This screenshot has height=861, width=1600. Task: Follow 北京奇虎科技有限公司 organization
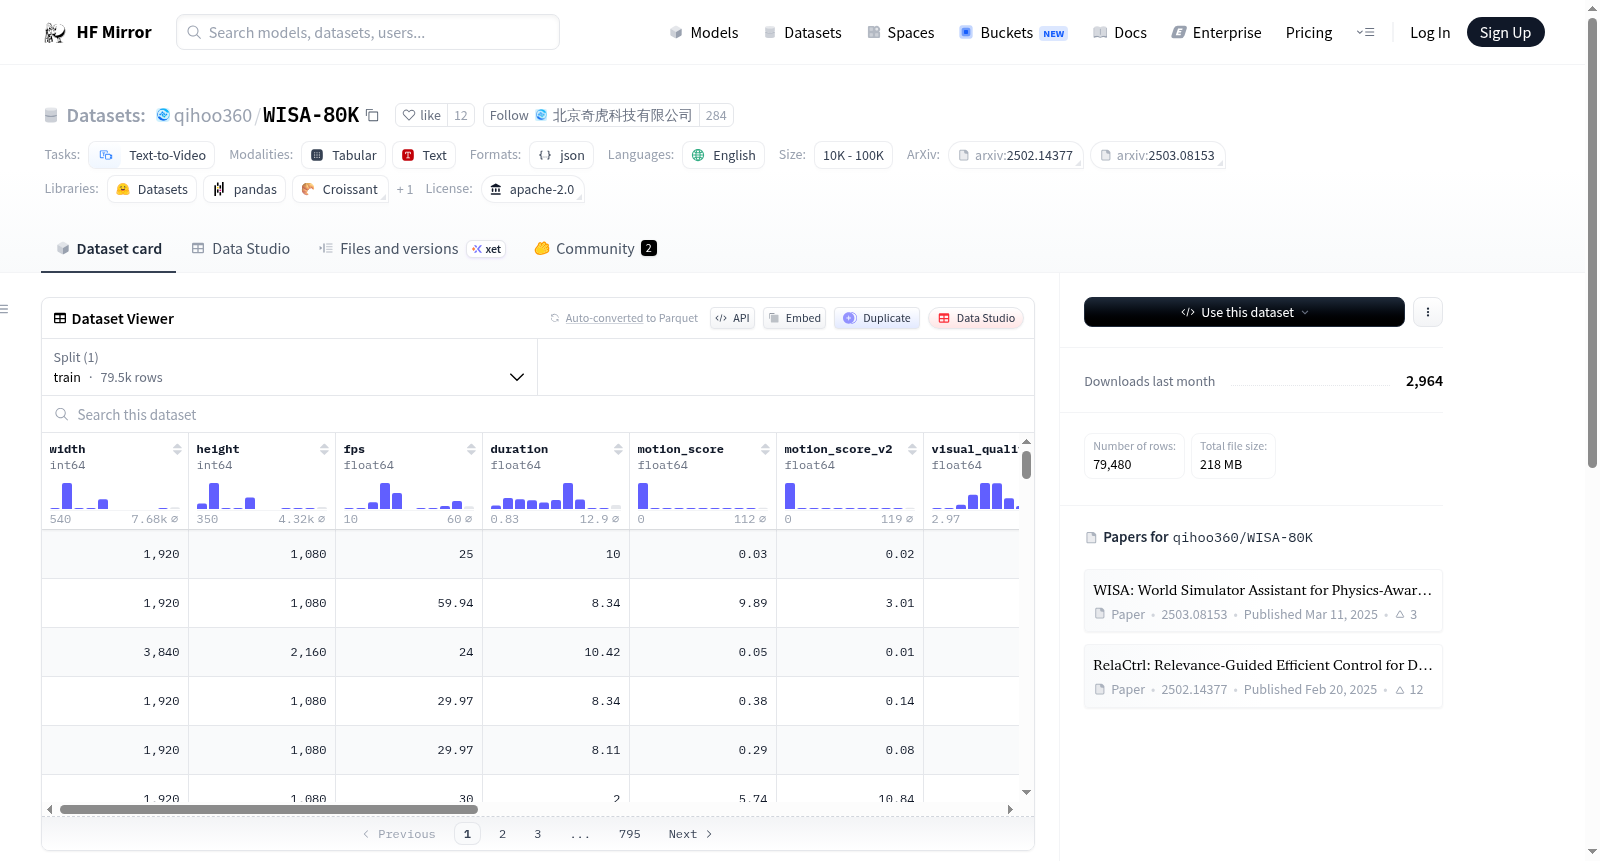click(591, 116)
